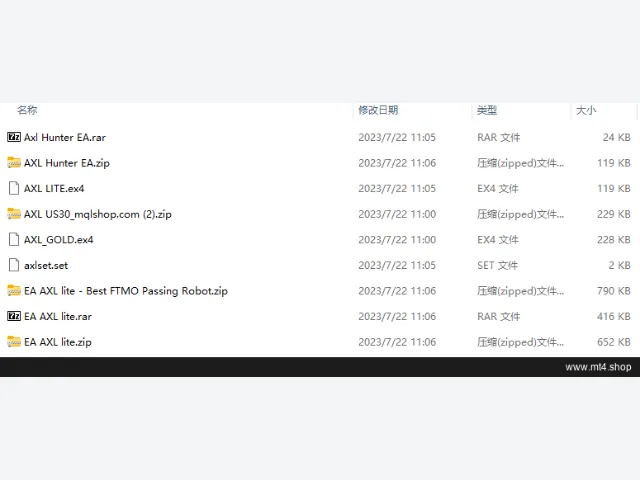Sort files by the 名称 column header

pyautogui.click(x=27, y=110)
